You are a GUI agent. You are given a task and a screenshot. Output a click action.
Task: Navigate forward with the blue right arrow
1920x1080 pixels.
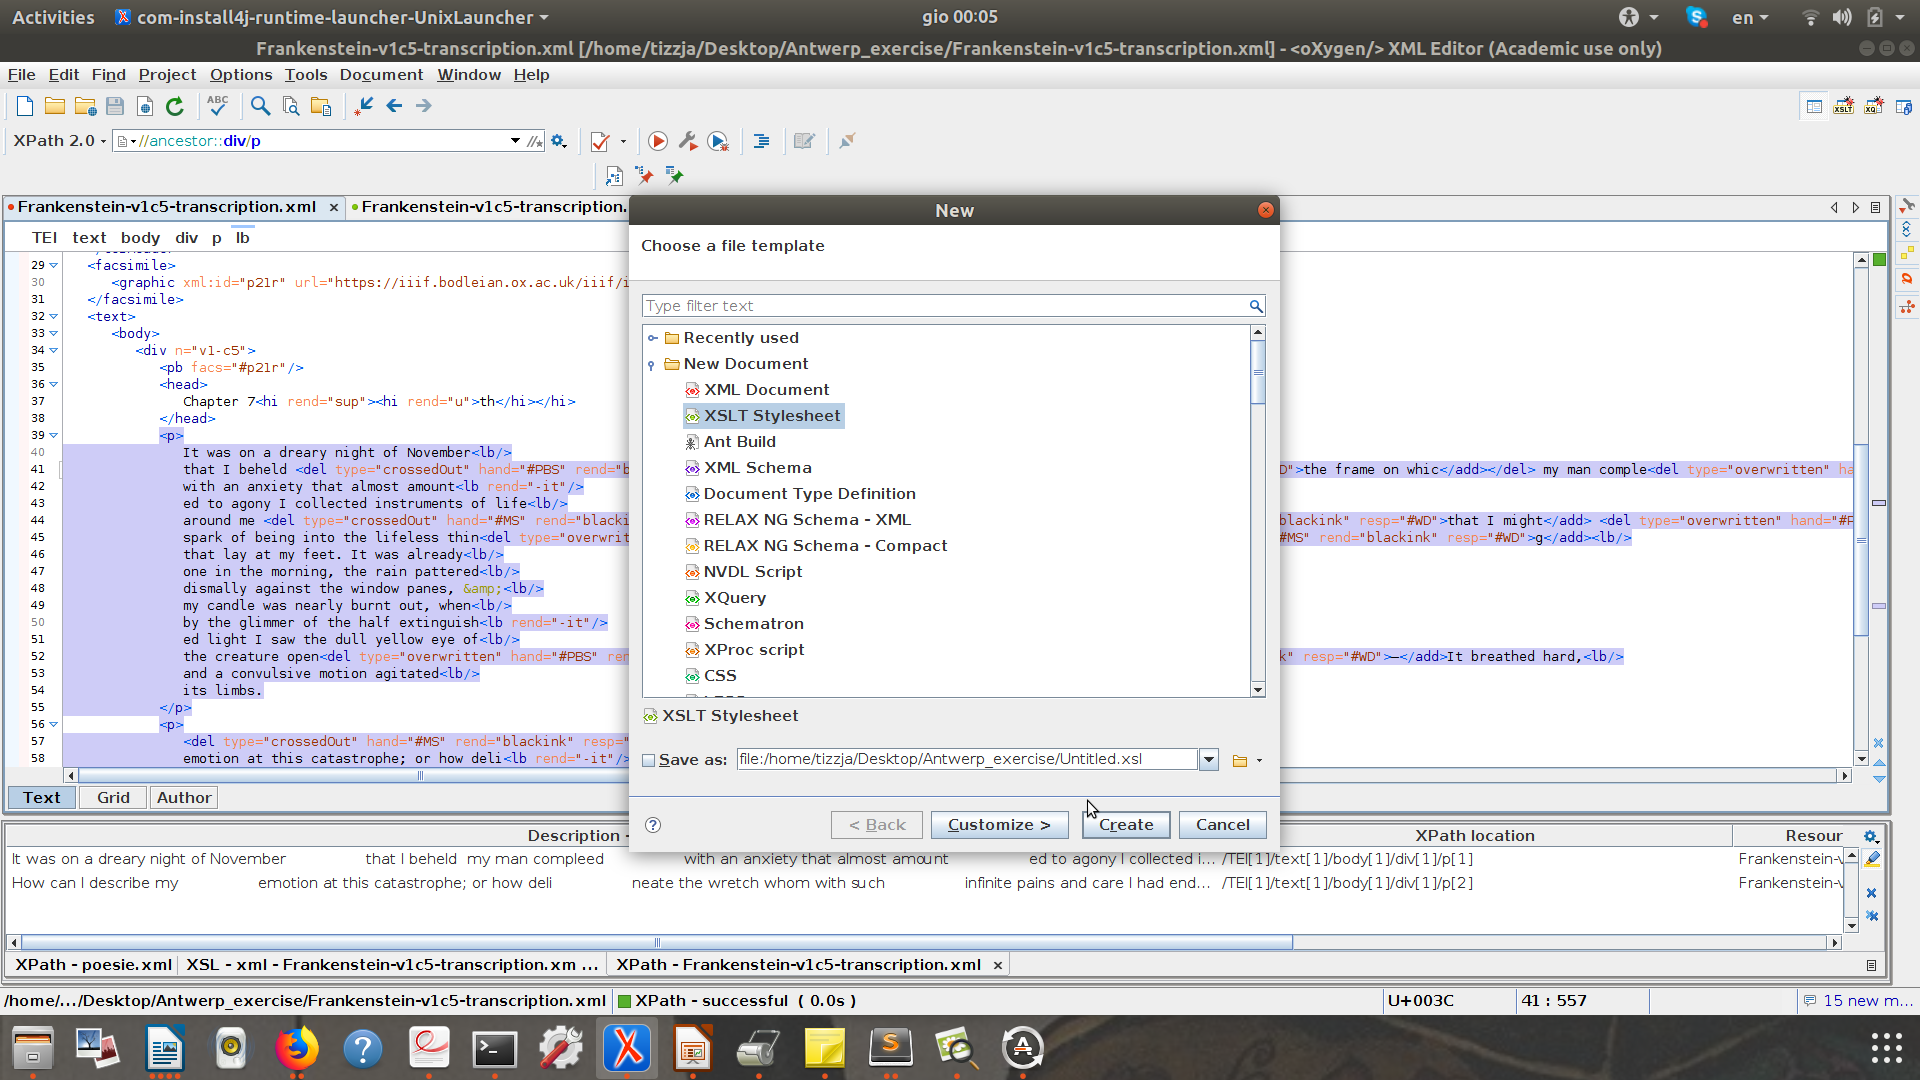tap(424, 106)
